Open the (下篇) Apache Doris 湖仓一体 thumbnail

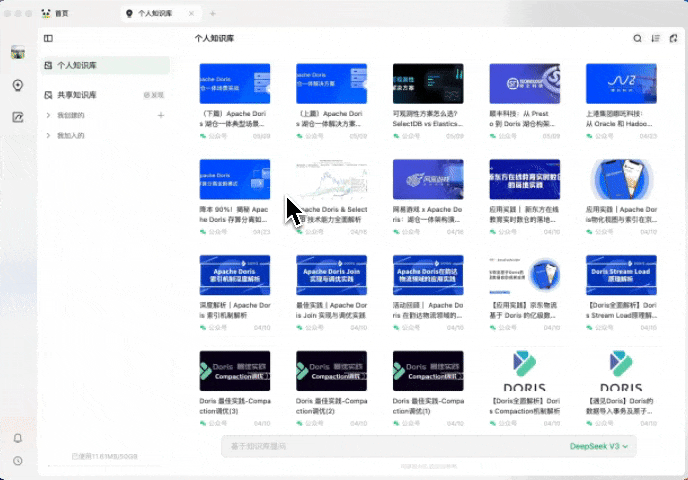(235, 83)
